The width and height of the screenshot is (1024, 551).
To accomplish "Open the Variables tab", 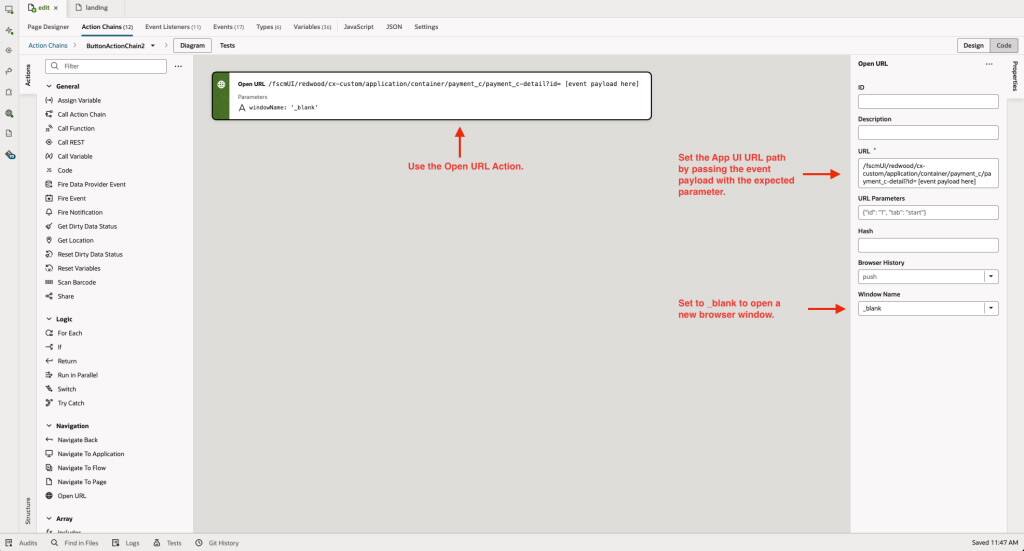I will pos(312,27).
